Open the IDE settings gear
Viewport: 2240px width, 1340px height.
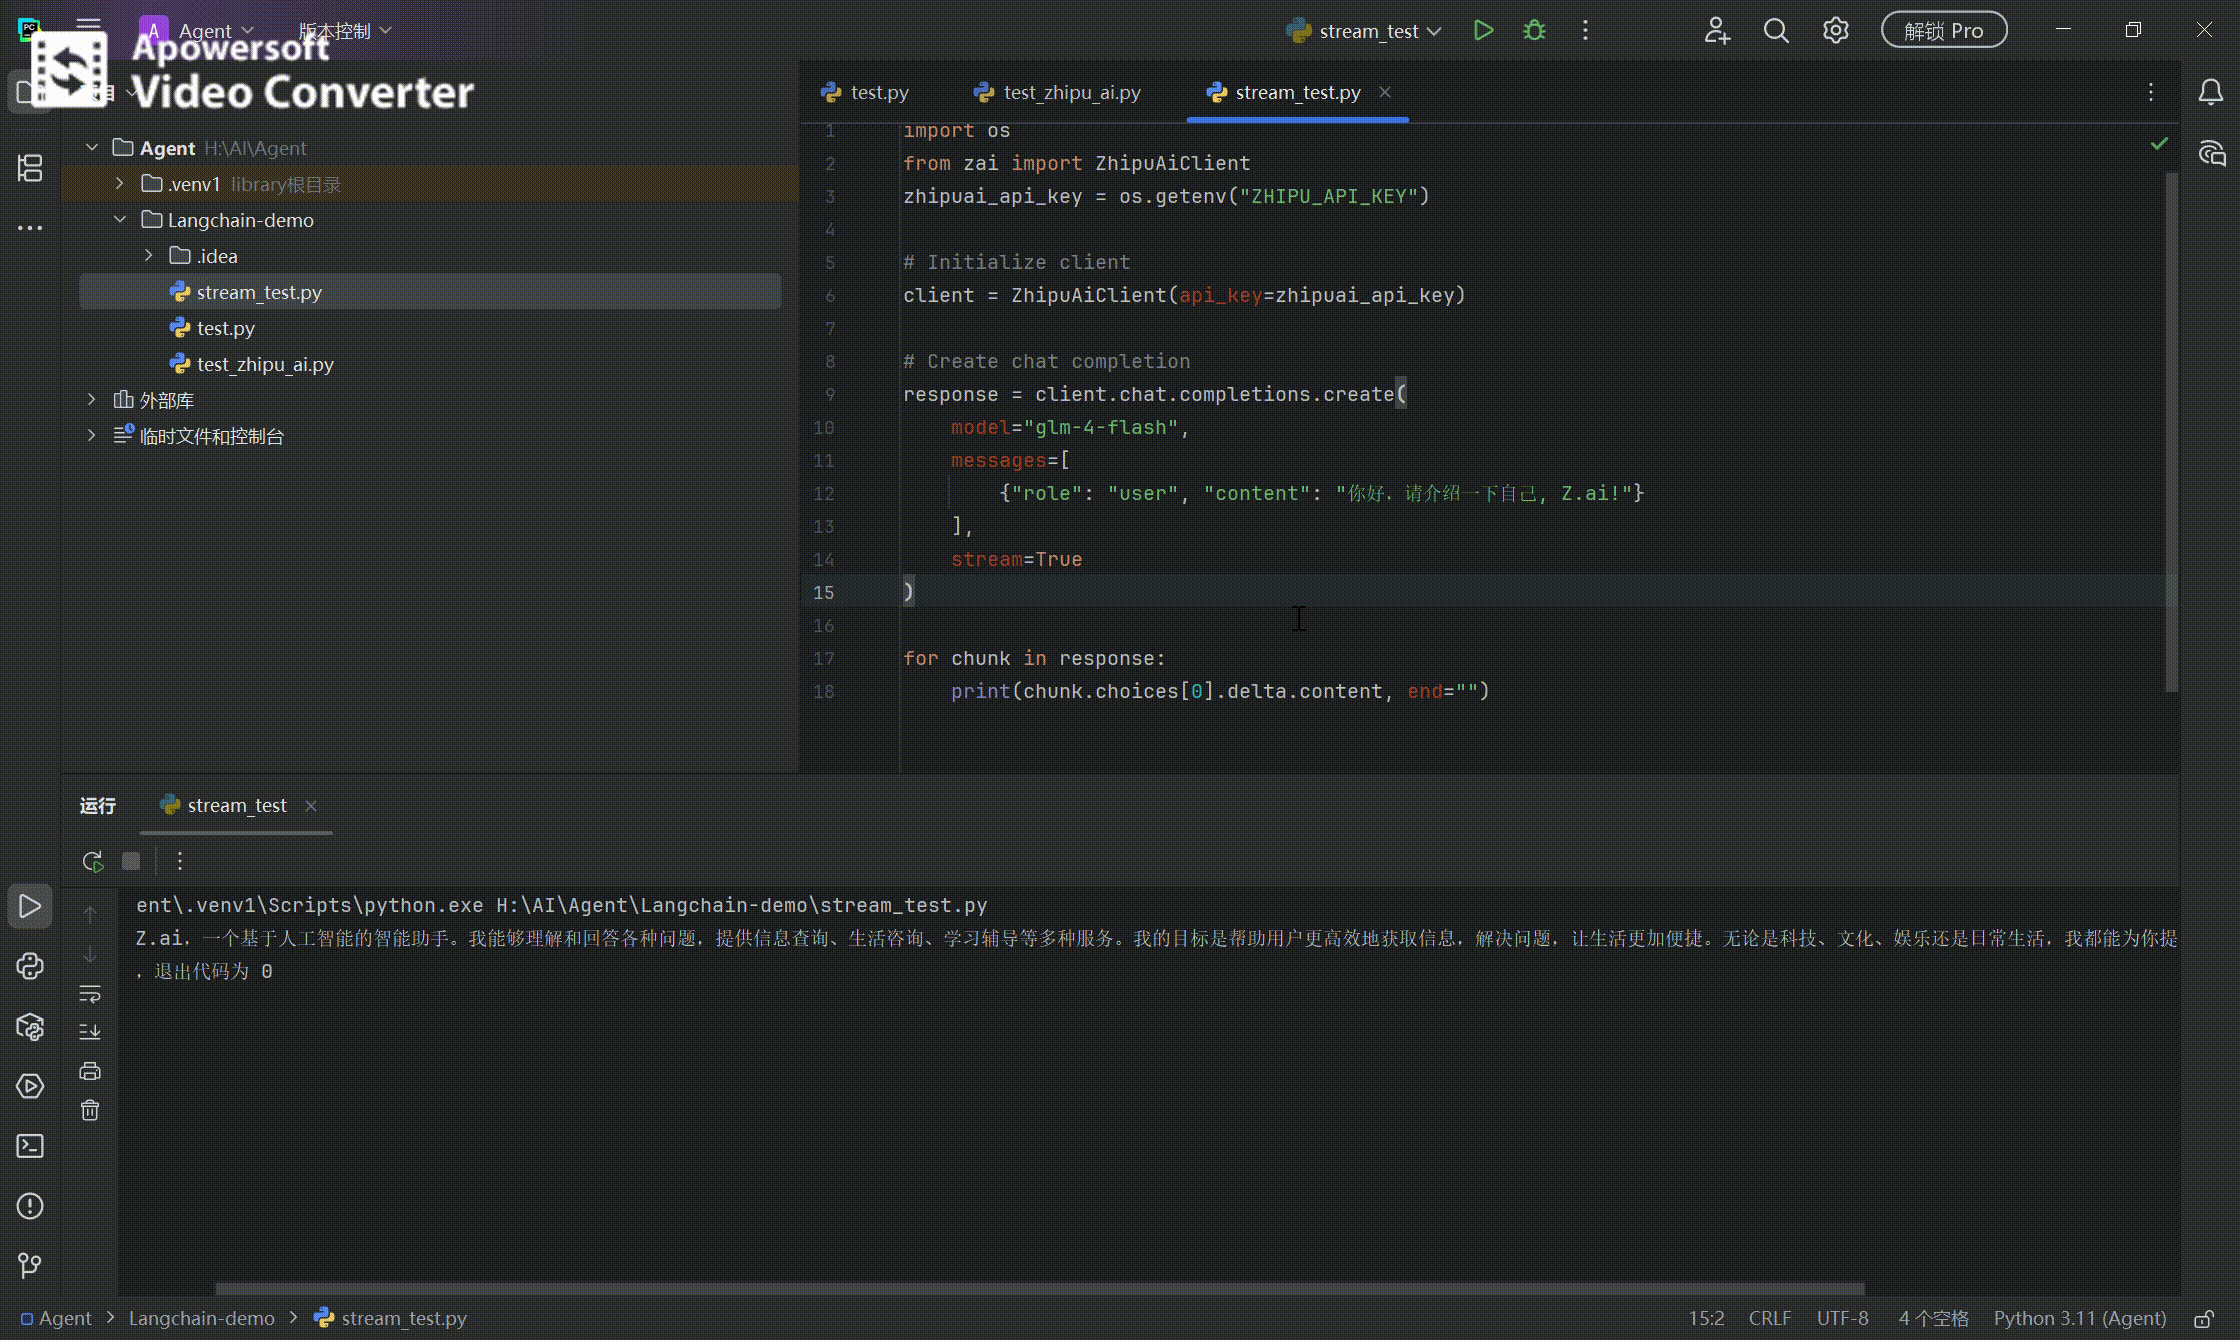[1835, 31]
